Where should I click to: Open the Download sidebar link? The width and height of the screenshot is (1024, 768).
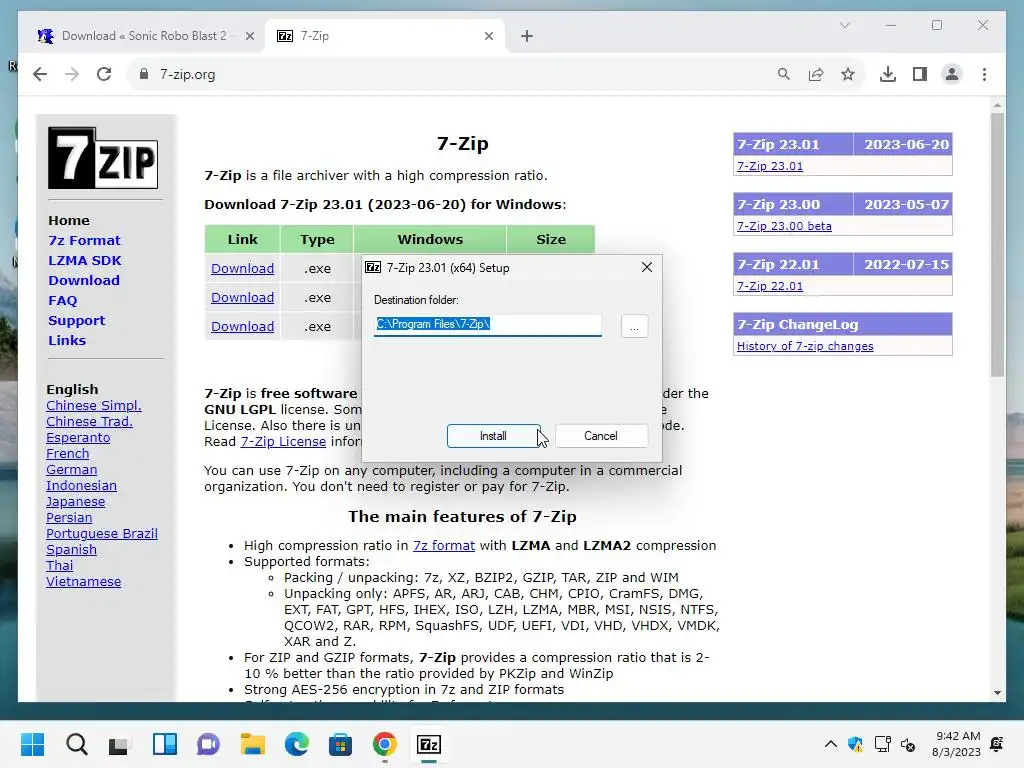[84, 280]
